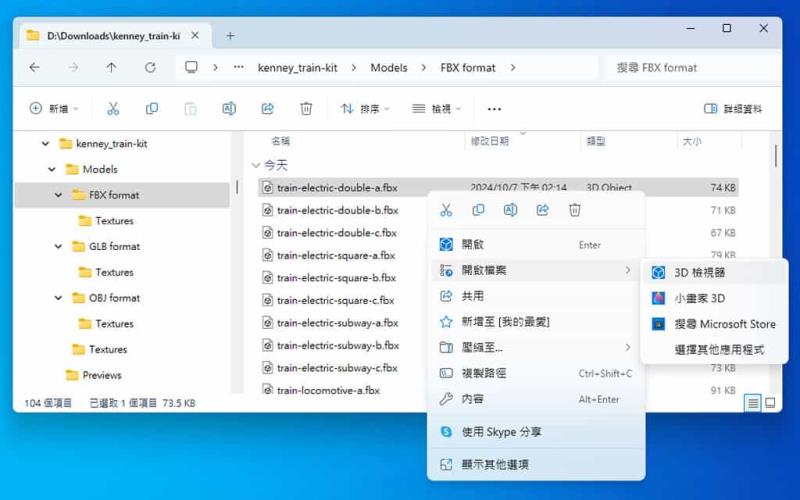Image resolution: width=800 pixels, height=500 pixels.
Task: Collapse the kenney_train-kit tree node
Action: (45, 144)
